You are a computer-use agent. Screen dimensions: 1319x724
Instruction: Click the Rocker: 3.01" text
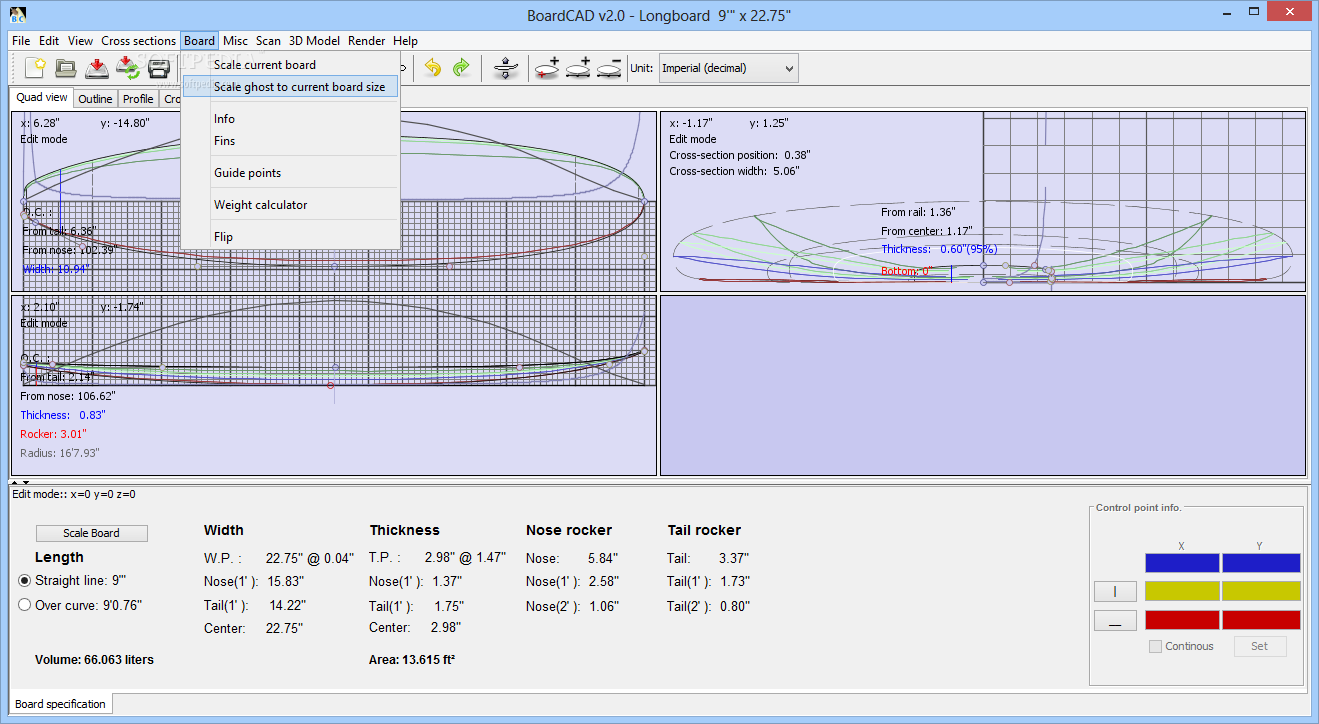pyautogui.click(x=53, y=434)
